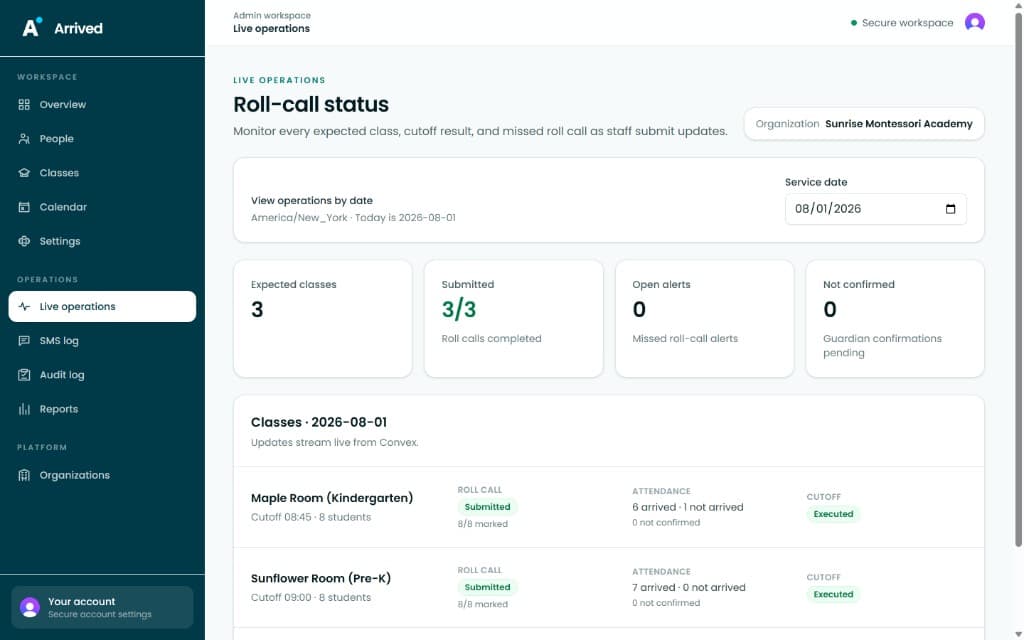This screenshot has height=640, width=1024.
Task: Click the Organization Sunrise Montessori Academy selector
Action: pos(864,124)
